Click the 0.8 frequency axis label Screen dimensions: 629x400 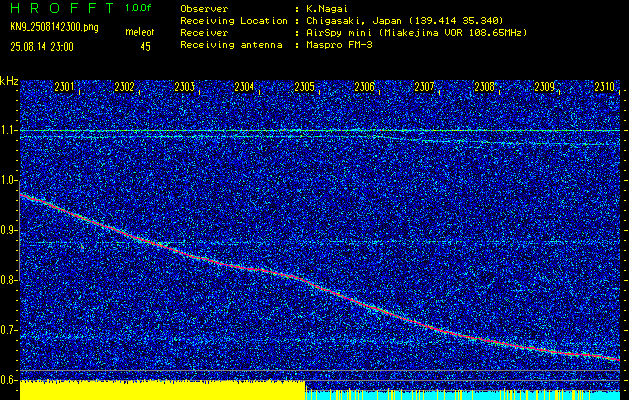(8, 280)
